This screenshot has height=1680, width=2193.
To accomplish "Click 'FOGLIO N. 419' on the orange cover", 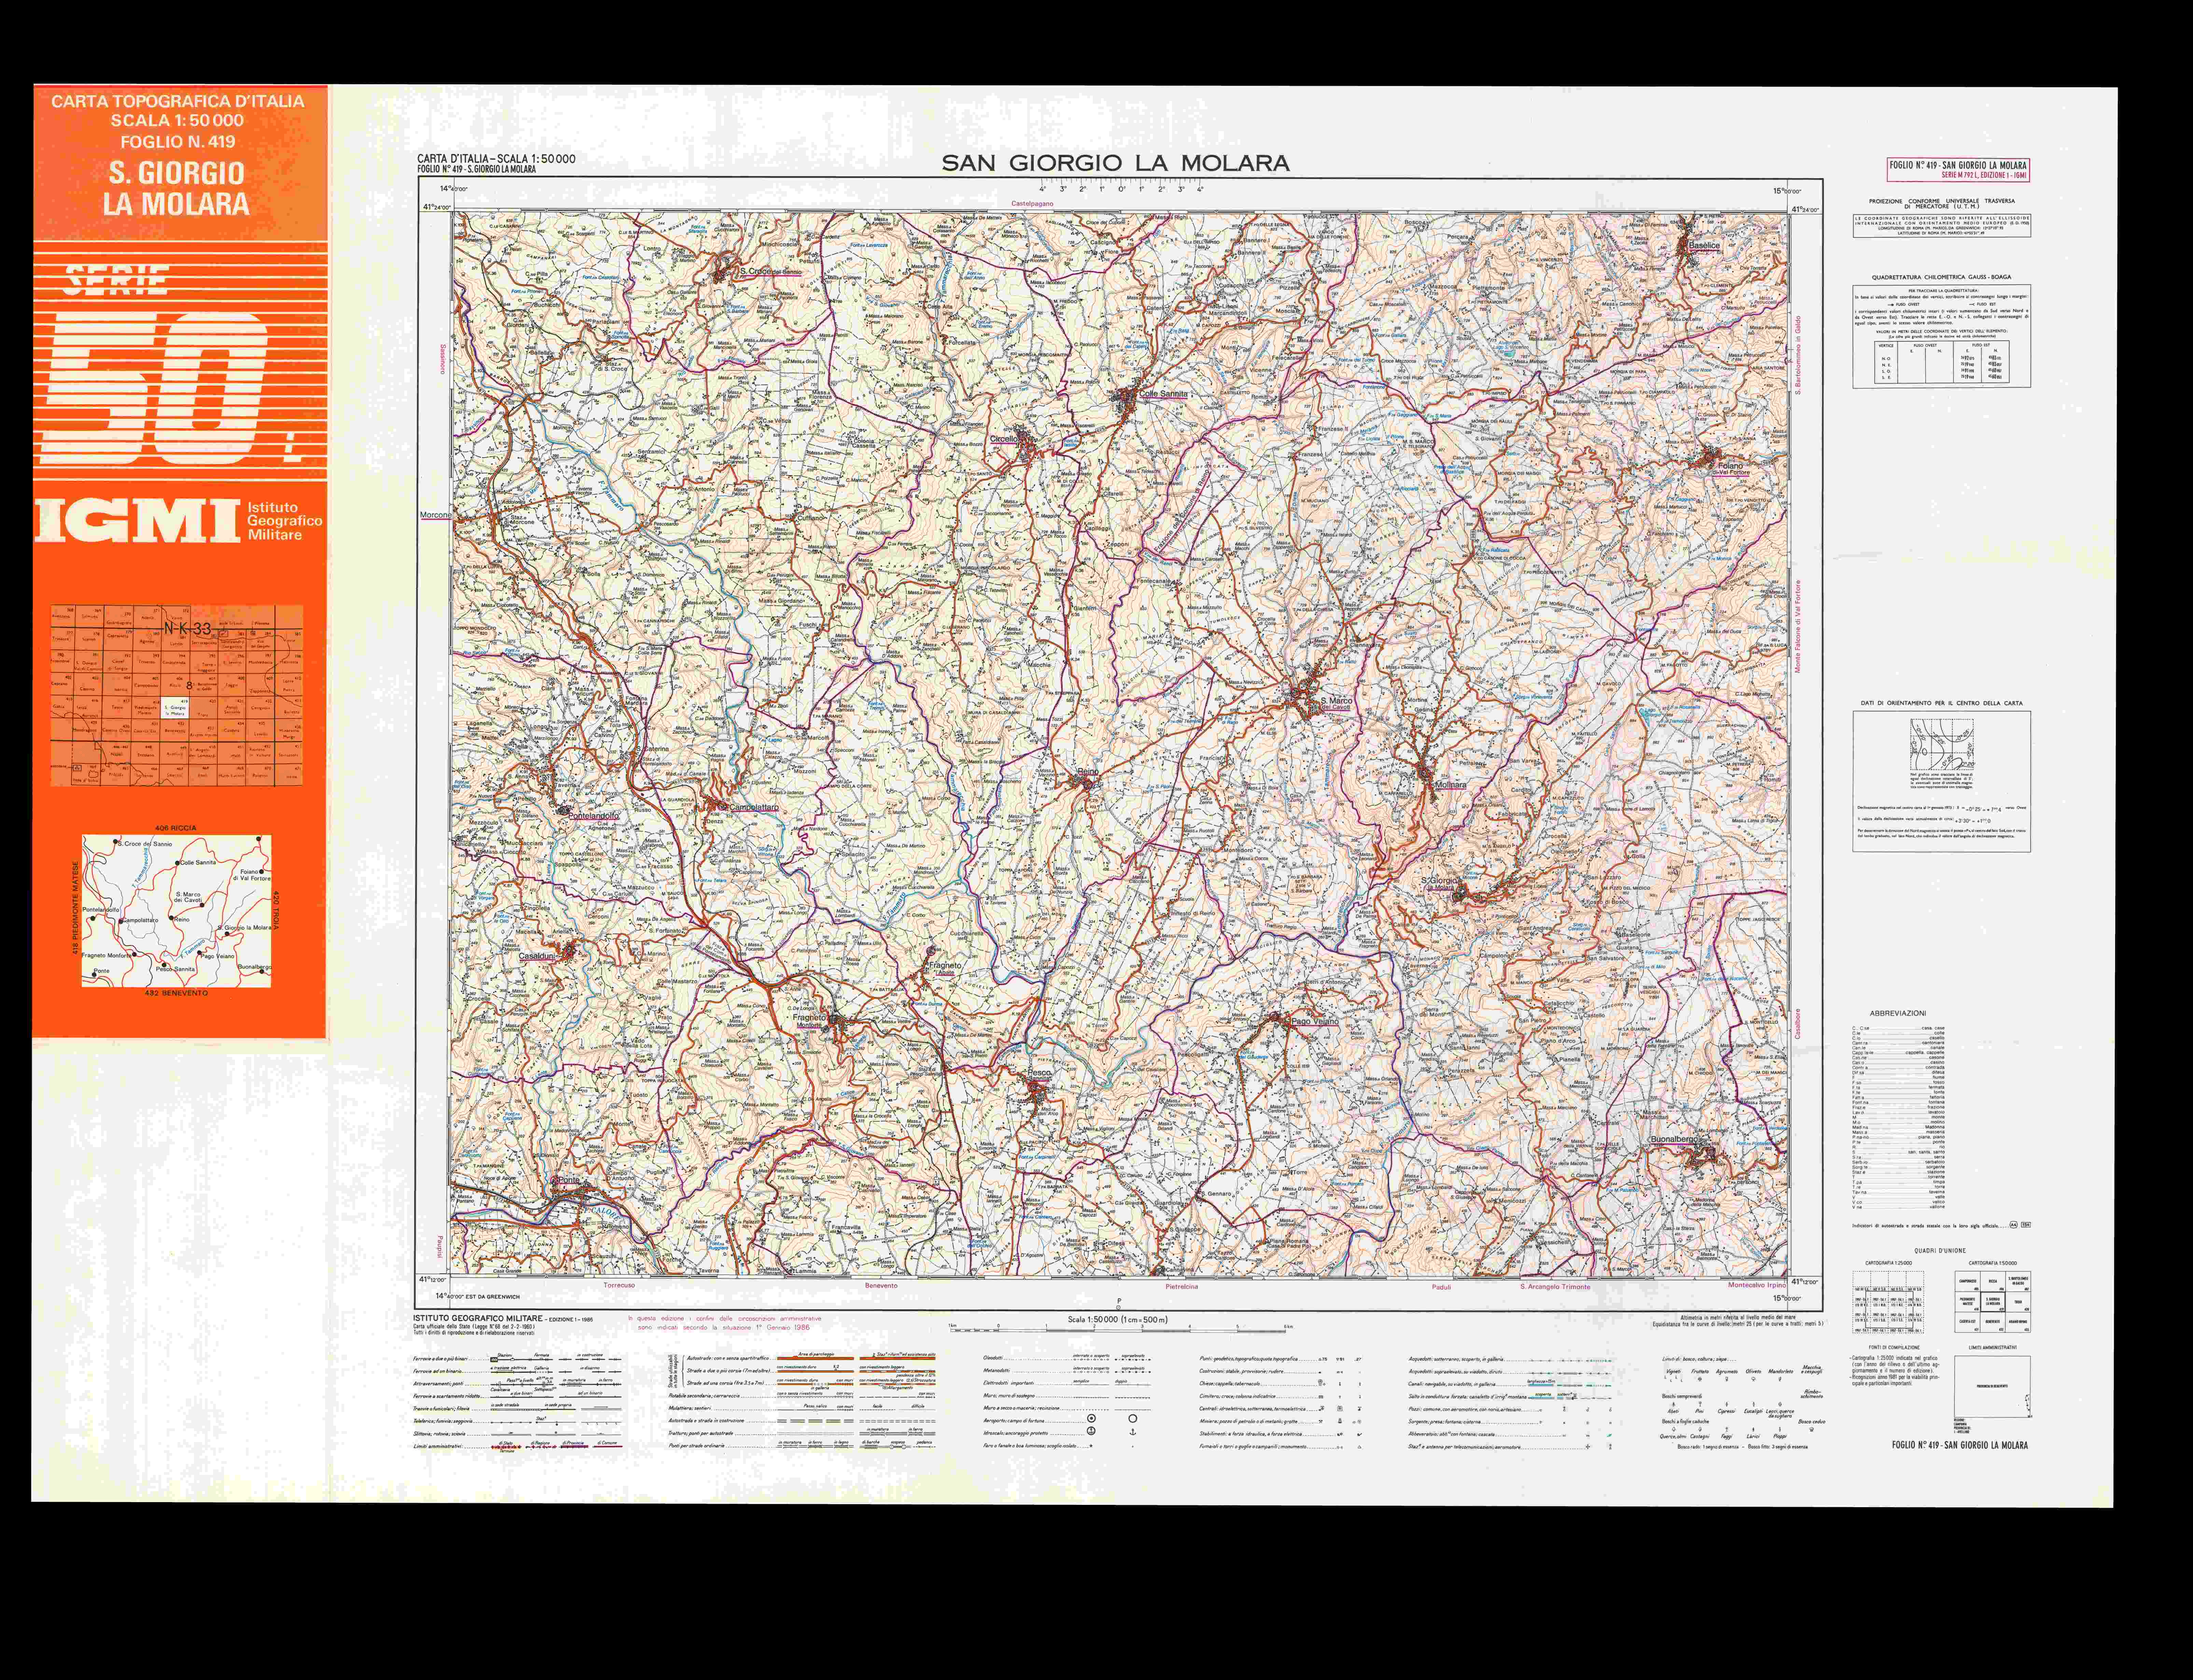I will [178, 142].
